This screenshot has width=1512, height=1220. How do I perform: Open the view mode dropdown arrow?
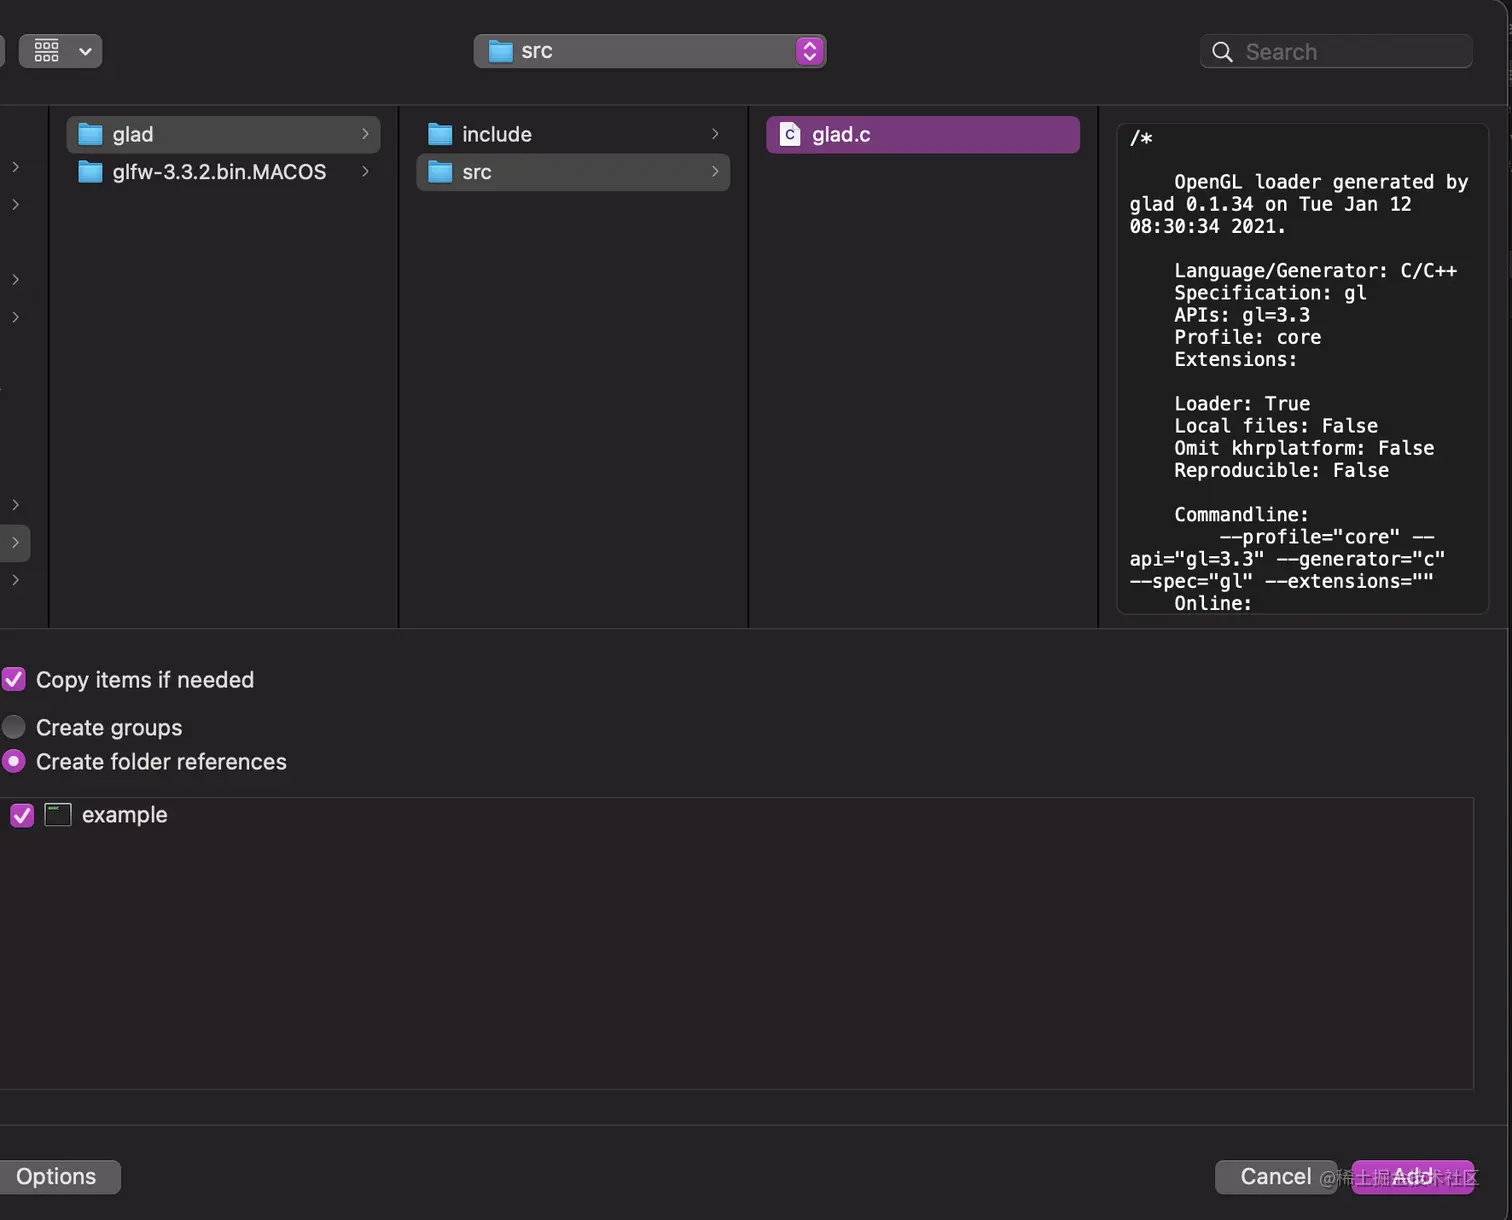tap(86, 51)
